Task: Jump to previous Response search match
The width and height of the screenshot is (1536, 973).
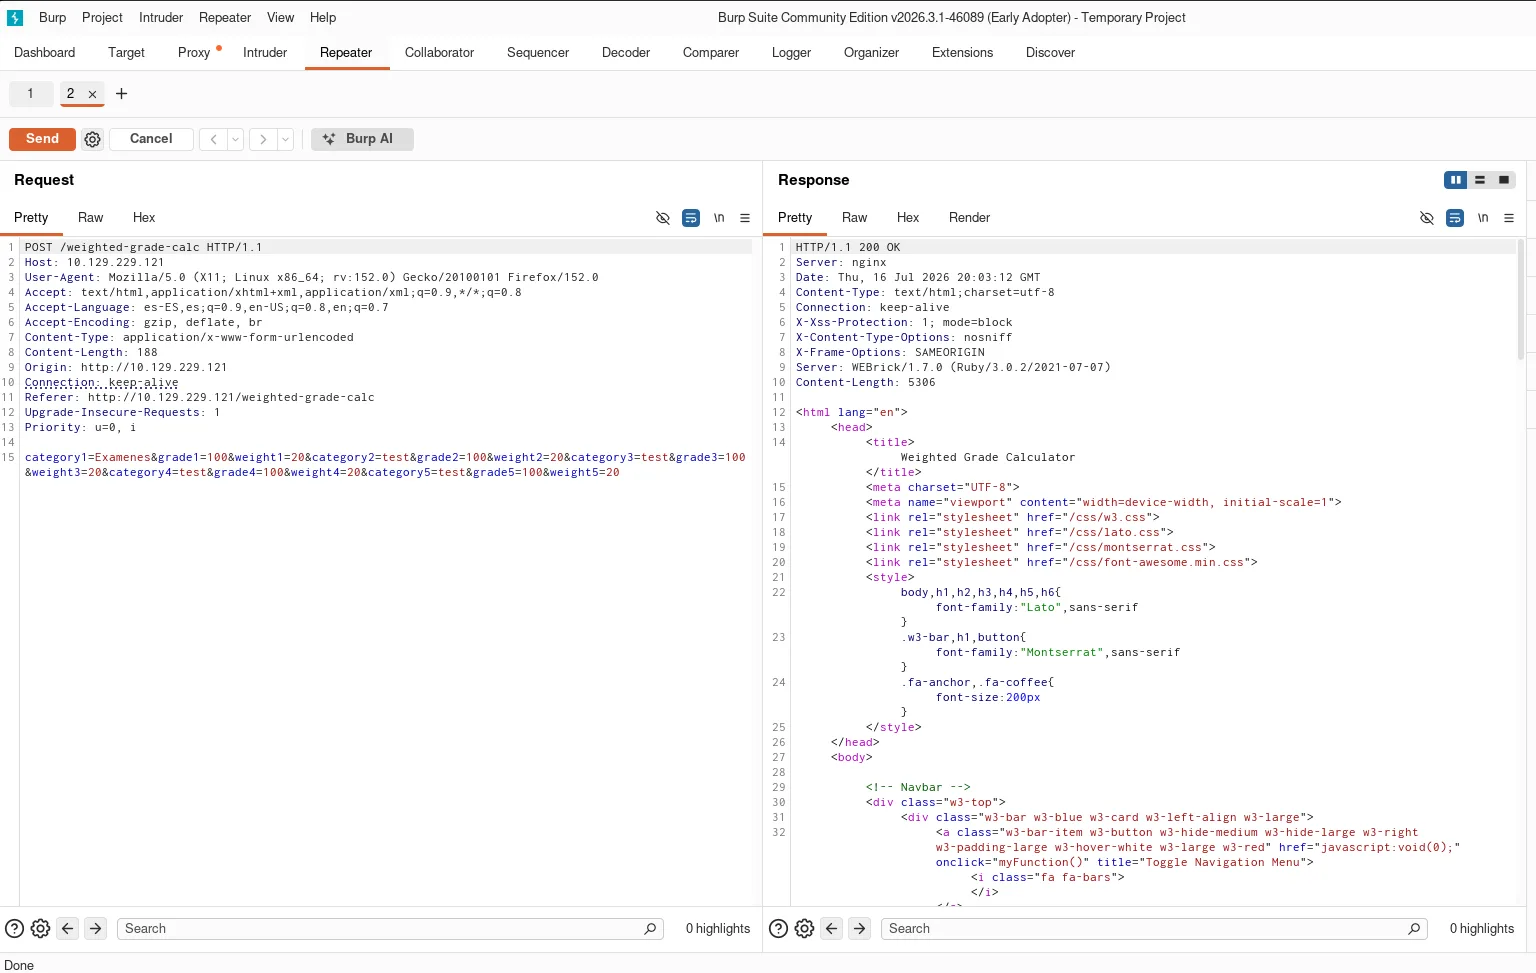Action: click(x=832, y=929)
